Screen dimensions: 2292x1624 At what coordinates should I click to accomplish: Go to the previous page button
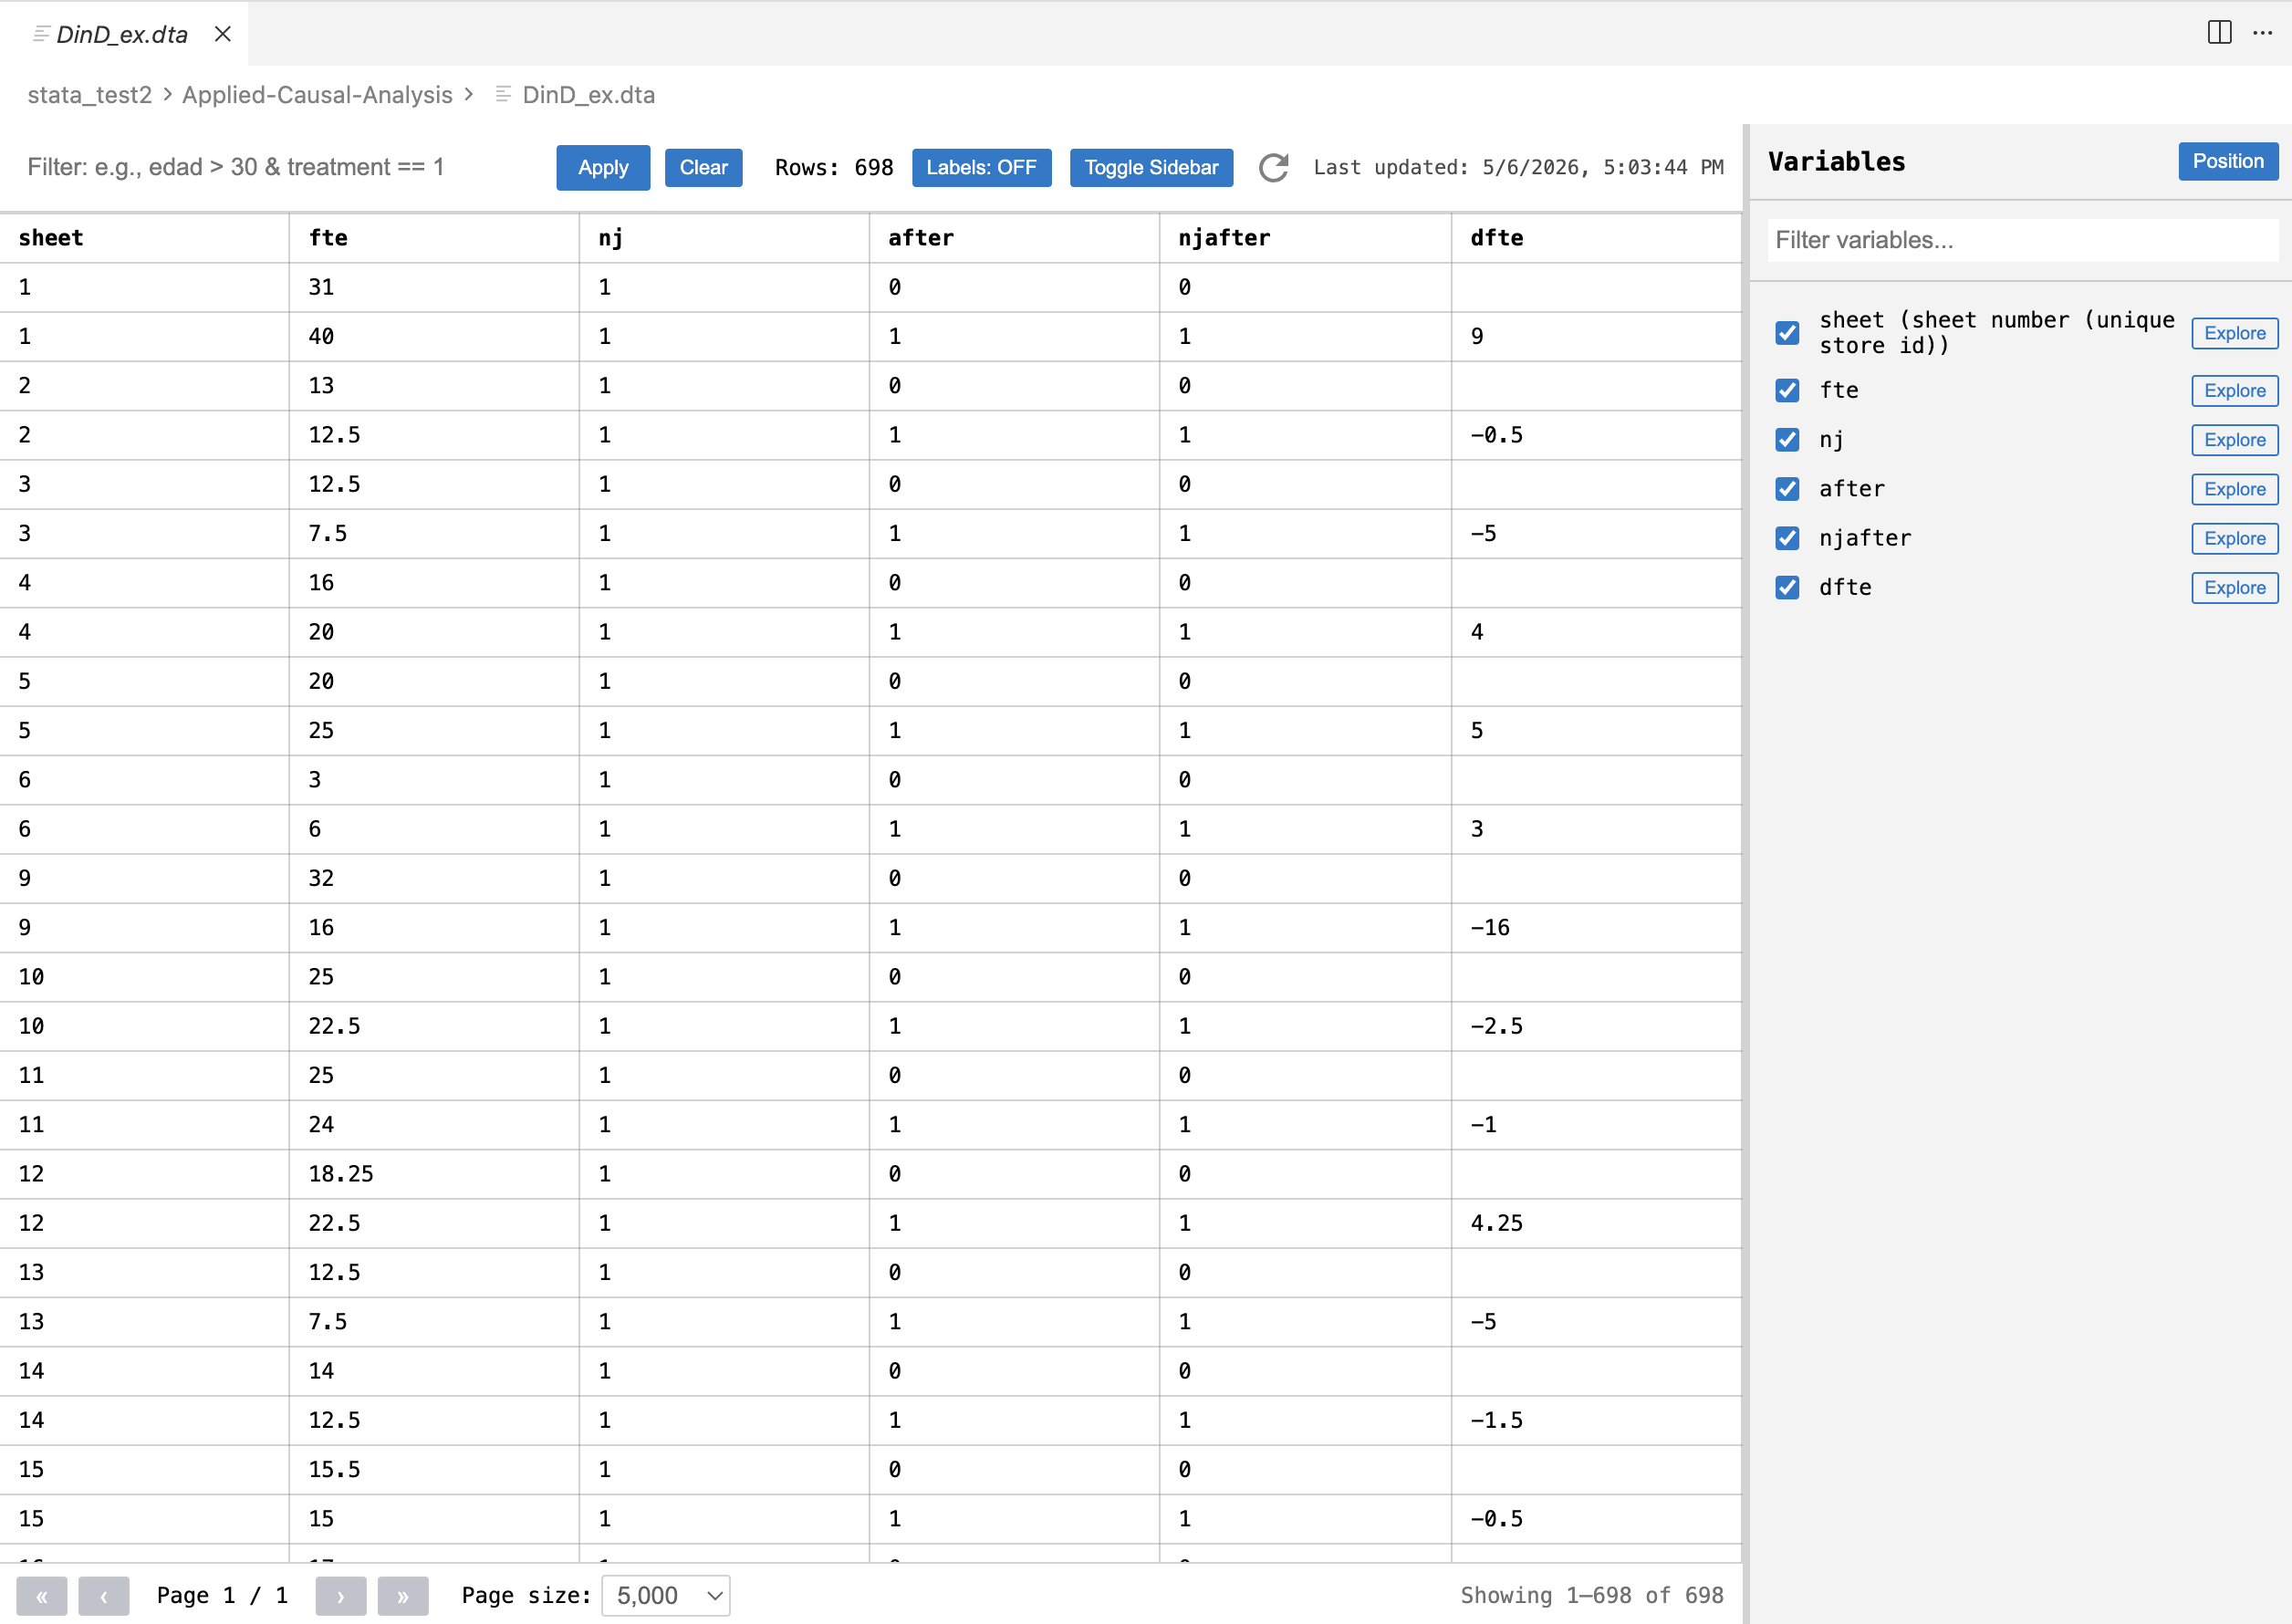coord(104,1596)
